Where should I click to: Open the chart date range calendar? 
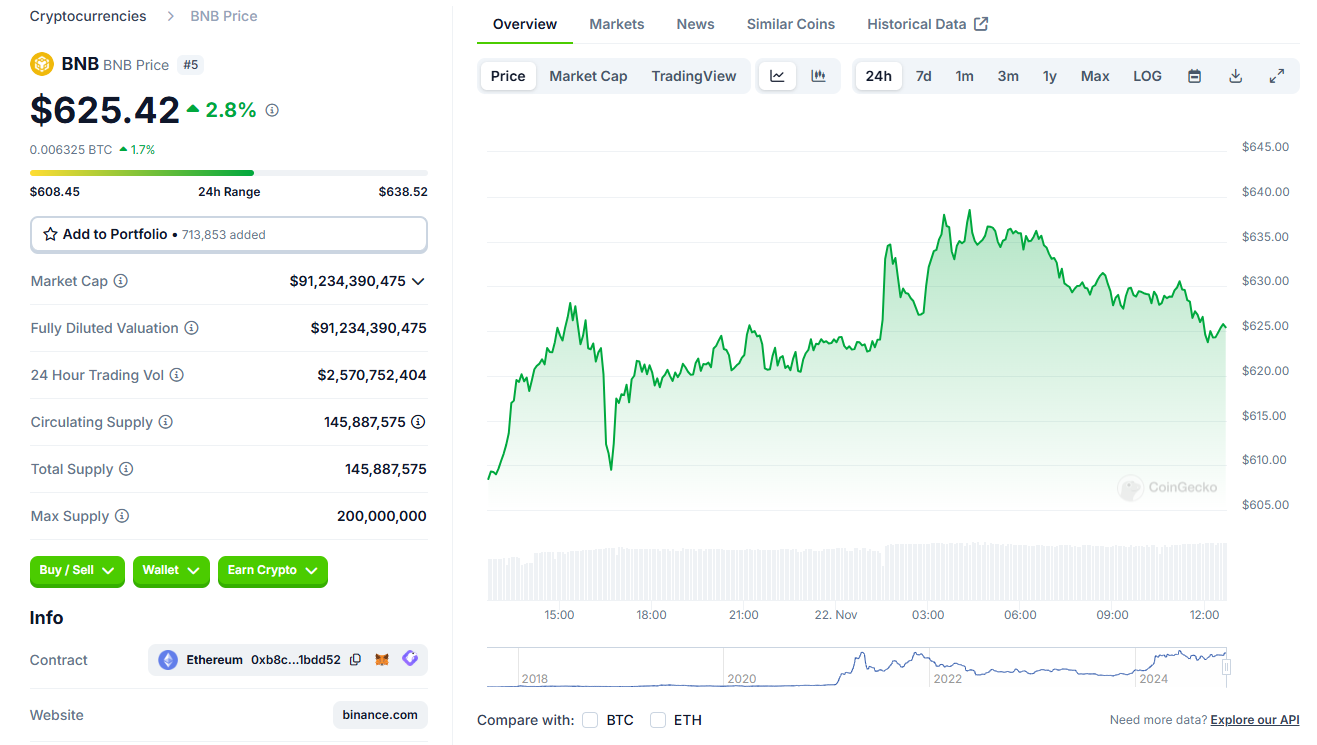click(x=1194, y=76)
